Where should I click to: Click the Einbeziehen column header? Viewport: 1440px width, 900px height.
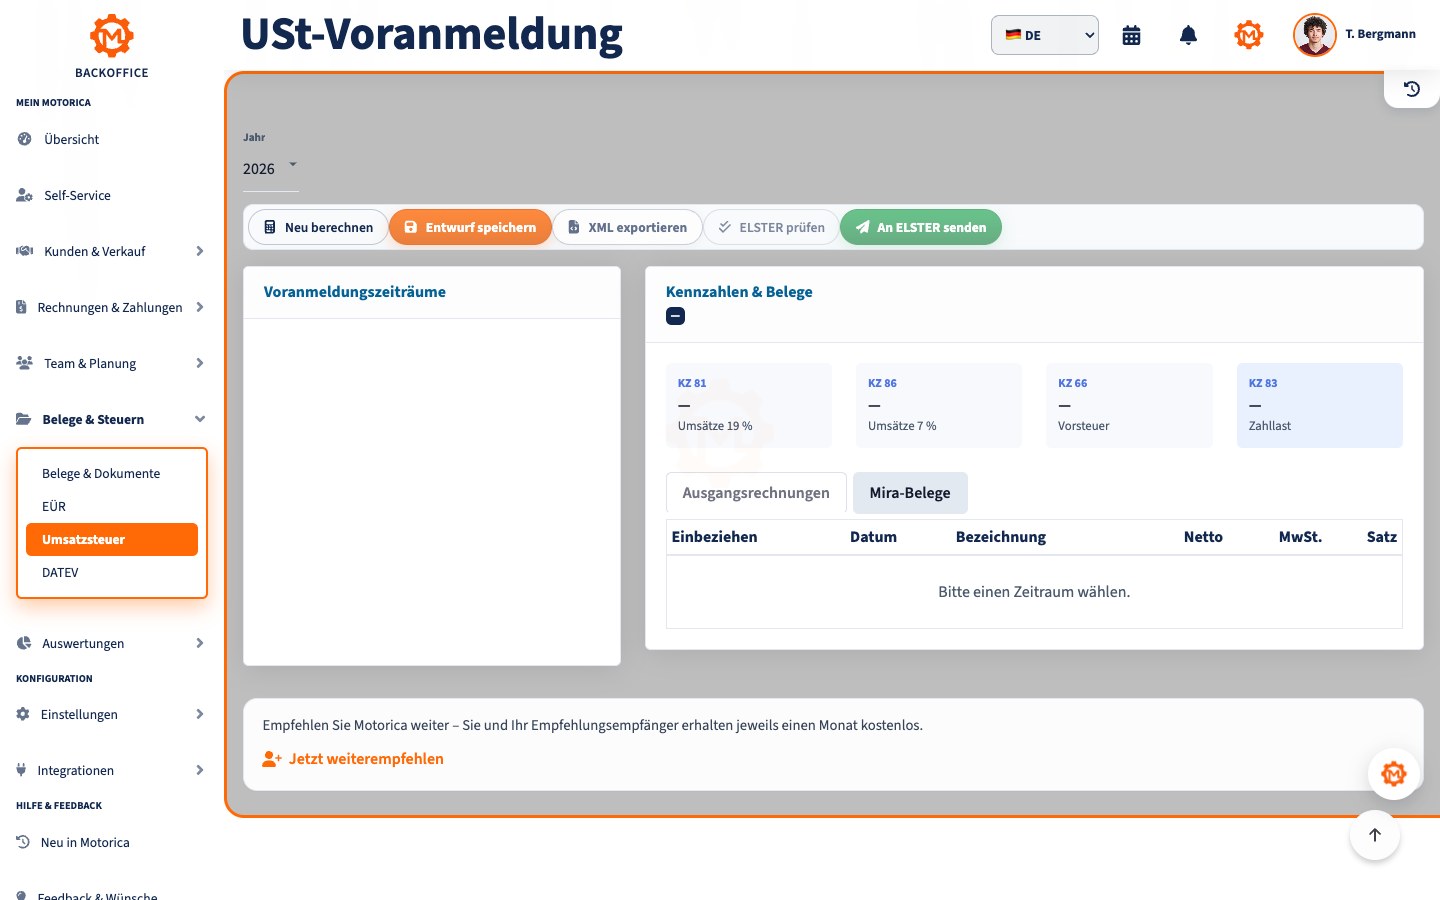click(x=714, y=537)
